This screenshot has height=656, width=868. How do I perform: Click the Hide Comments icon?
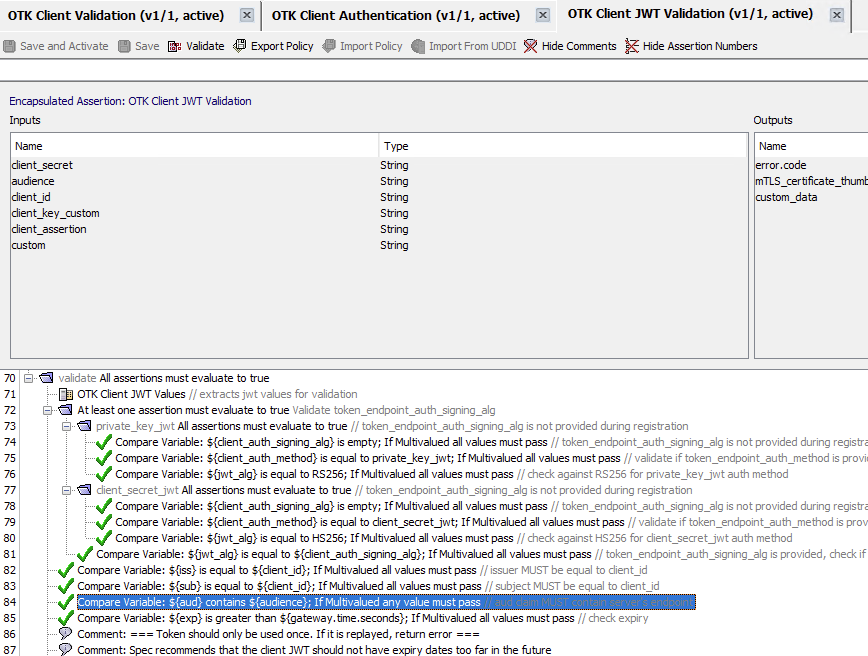coord(530,47)
